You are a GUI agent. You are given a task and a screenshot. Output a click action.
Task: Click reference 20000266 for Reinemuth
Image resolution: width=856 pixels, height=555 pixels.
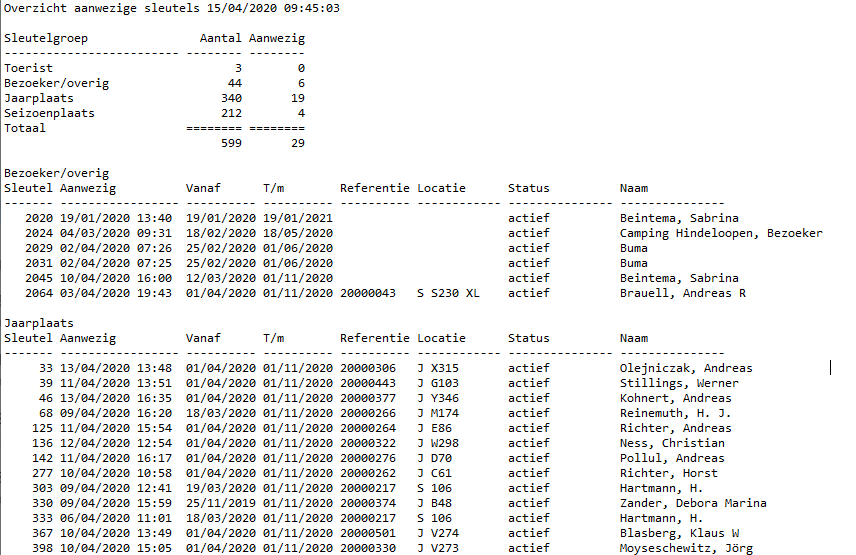[x=368, y=413]
